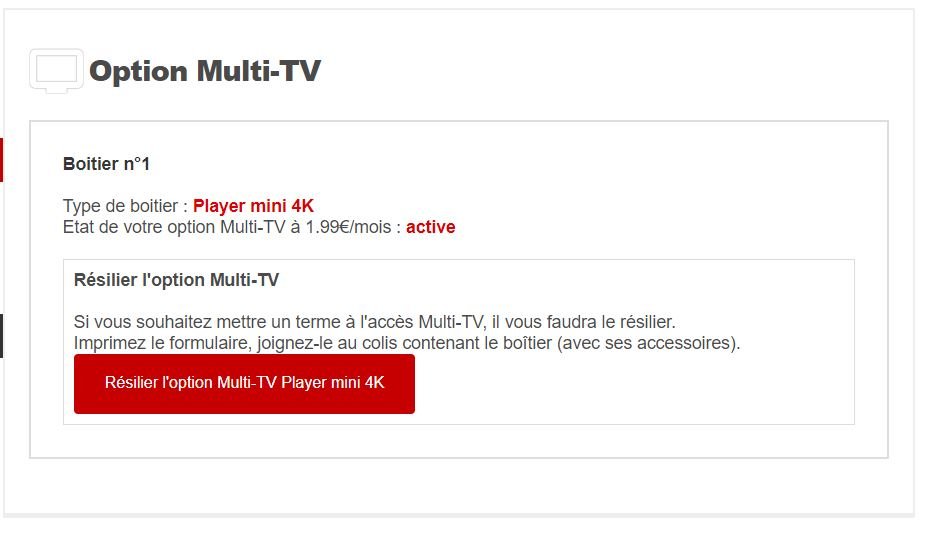Click the Etat de votre option Multi-TV line
Screen dimensions: 929x535
[259, 227]
